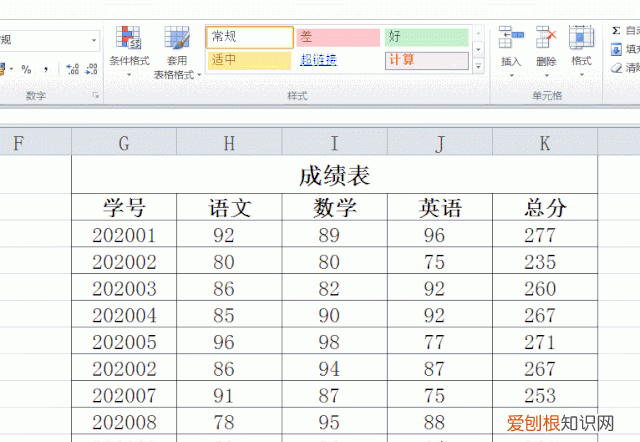Select the header cell 数学

(335, 207)
